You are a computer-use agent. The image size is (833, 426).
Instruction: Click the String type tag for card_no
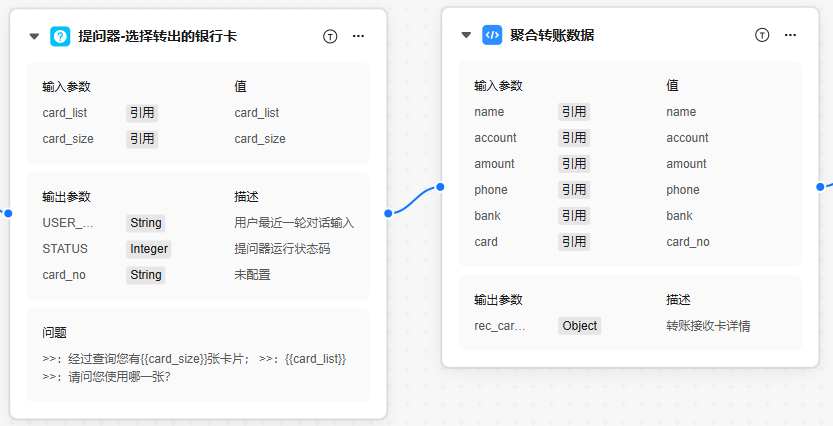146,275
